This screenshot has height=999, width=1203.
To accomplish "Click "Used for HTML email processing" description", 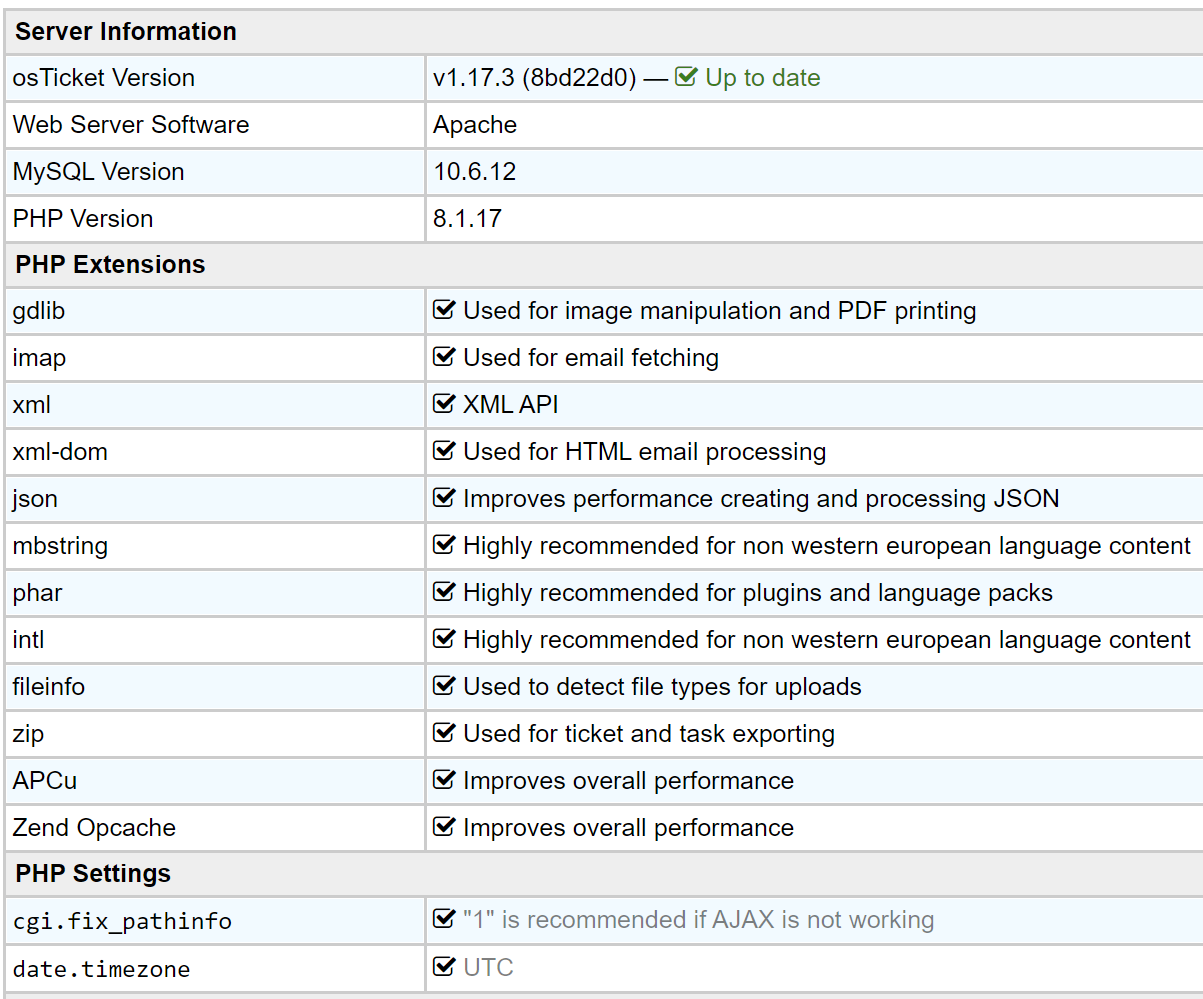I will pos(645,452).
